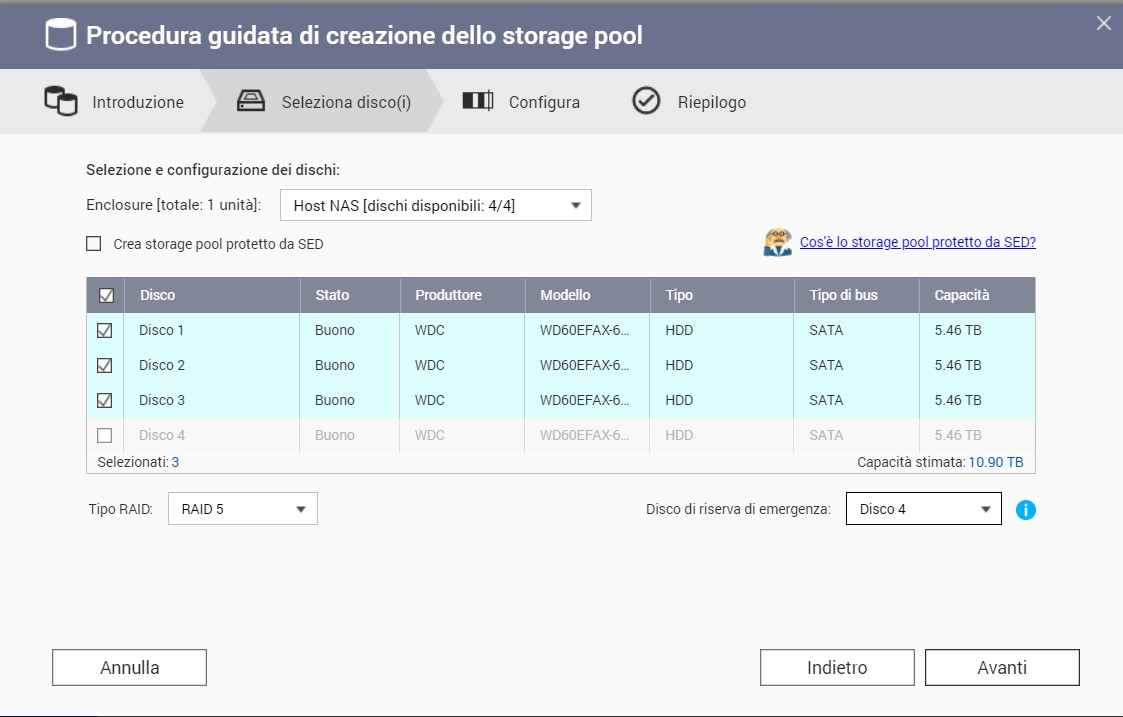The width and height of the screenshot is (1123, 717).
Task: Sort table by Capacità column header
Action: tap(961, 295)
